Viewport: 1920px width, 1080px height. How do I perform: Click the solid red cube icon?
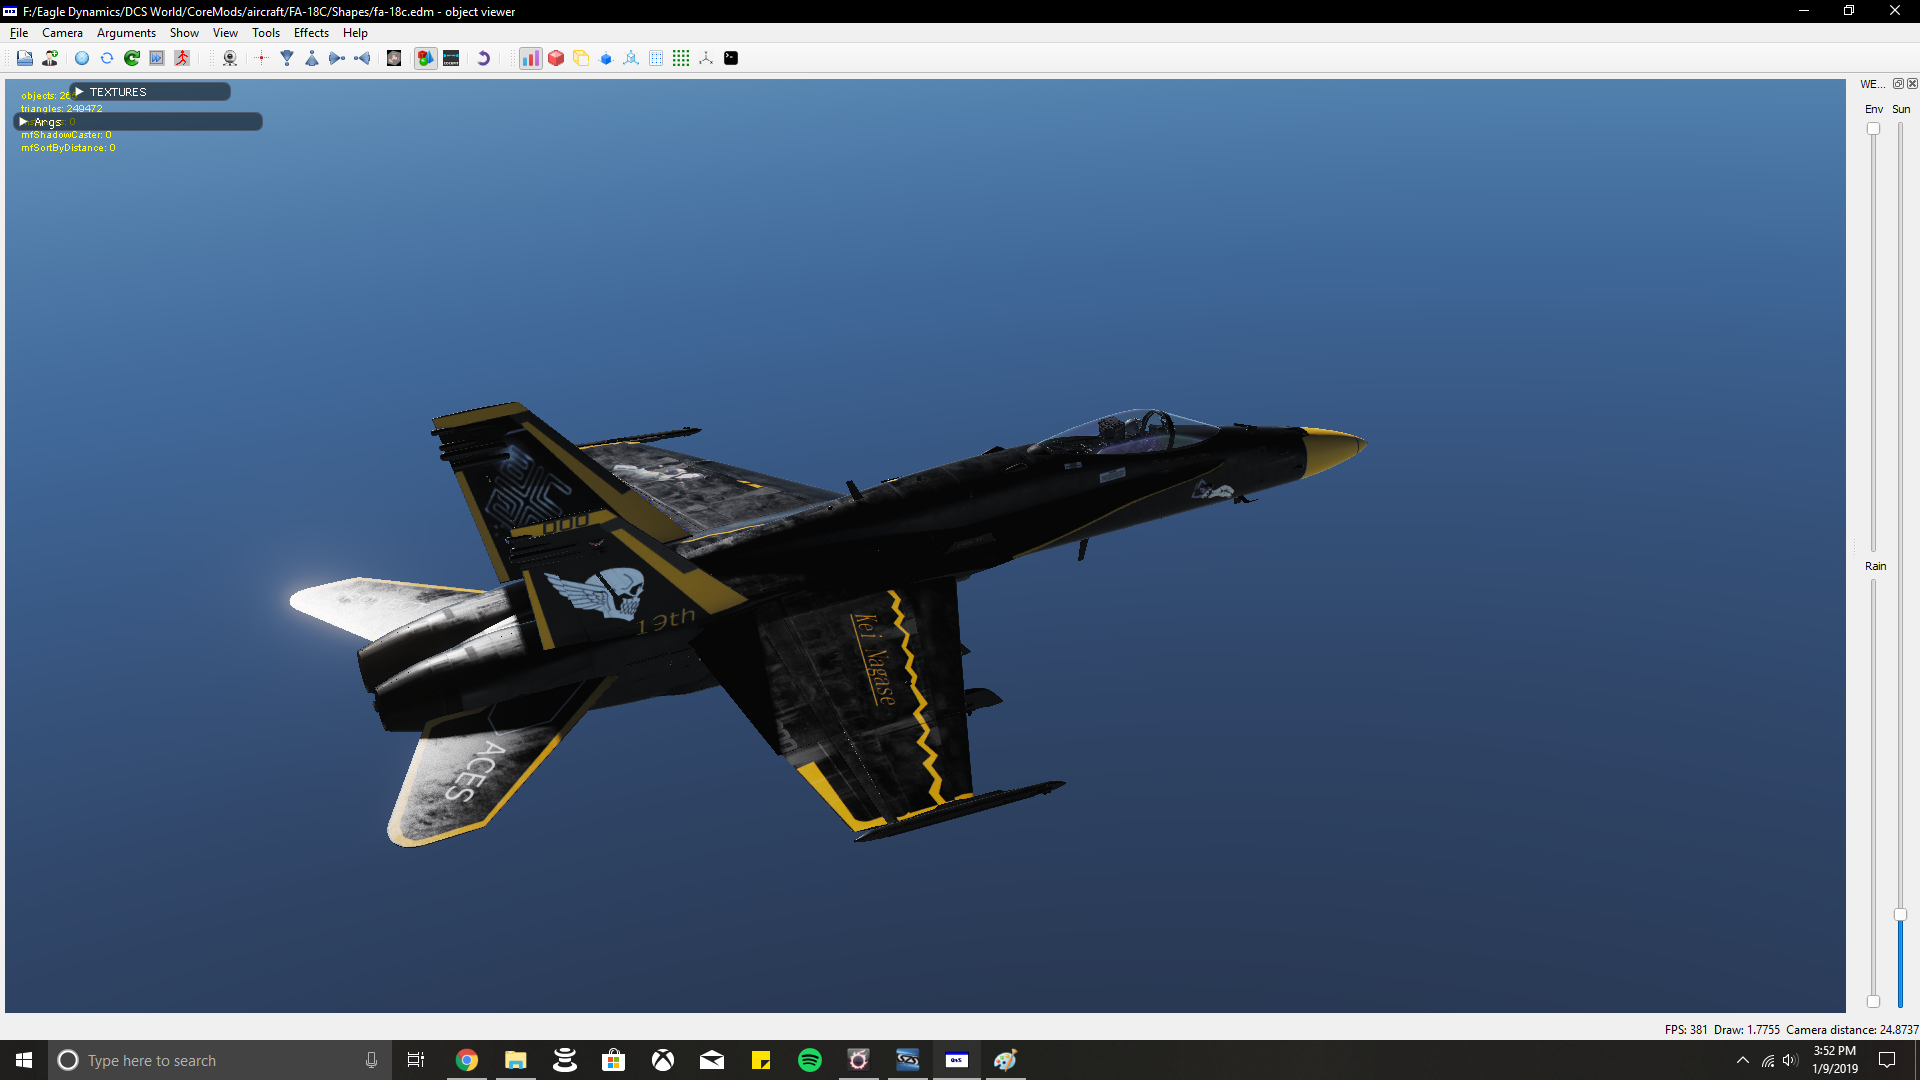coord(556,58)
